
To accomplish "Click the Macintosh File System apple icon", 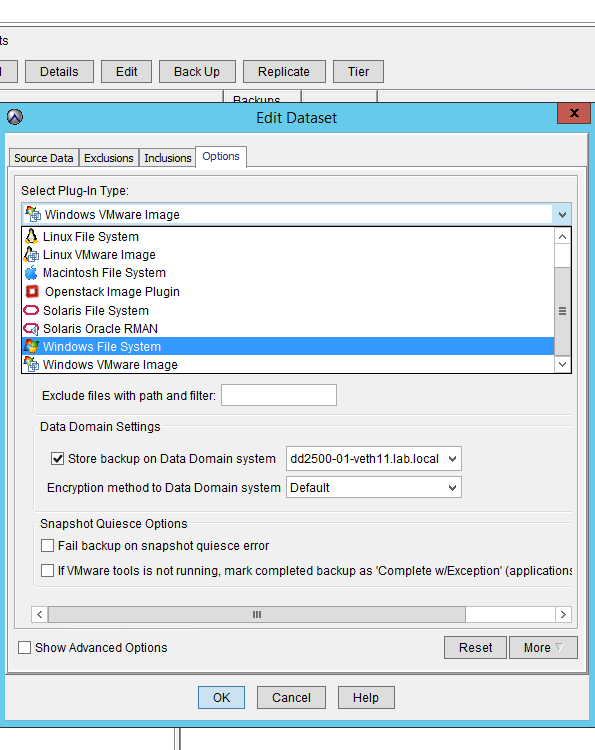I will tap(31, 273).
